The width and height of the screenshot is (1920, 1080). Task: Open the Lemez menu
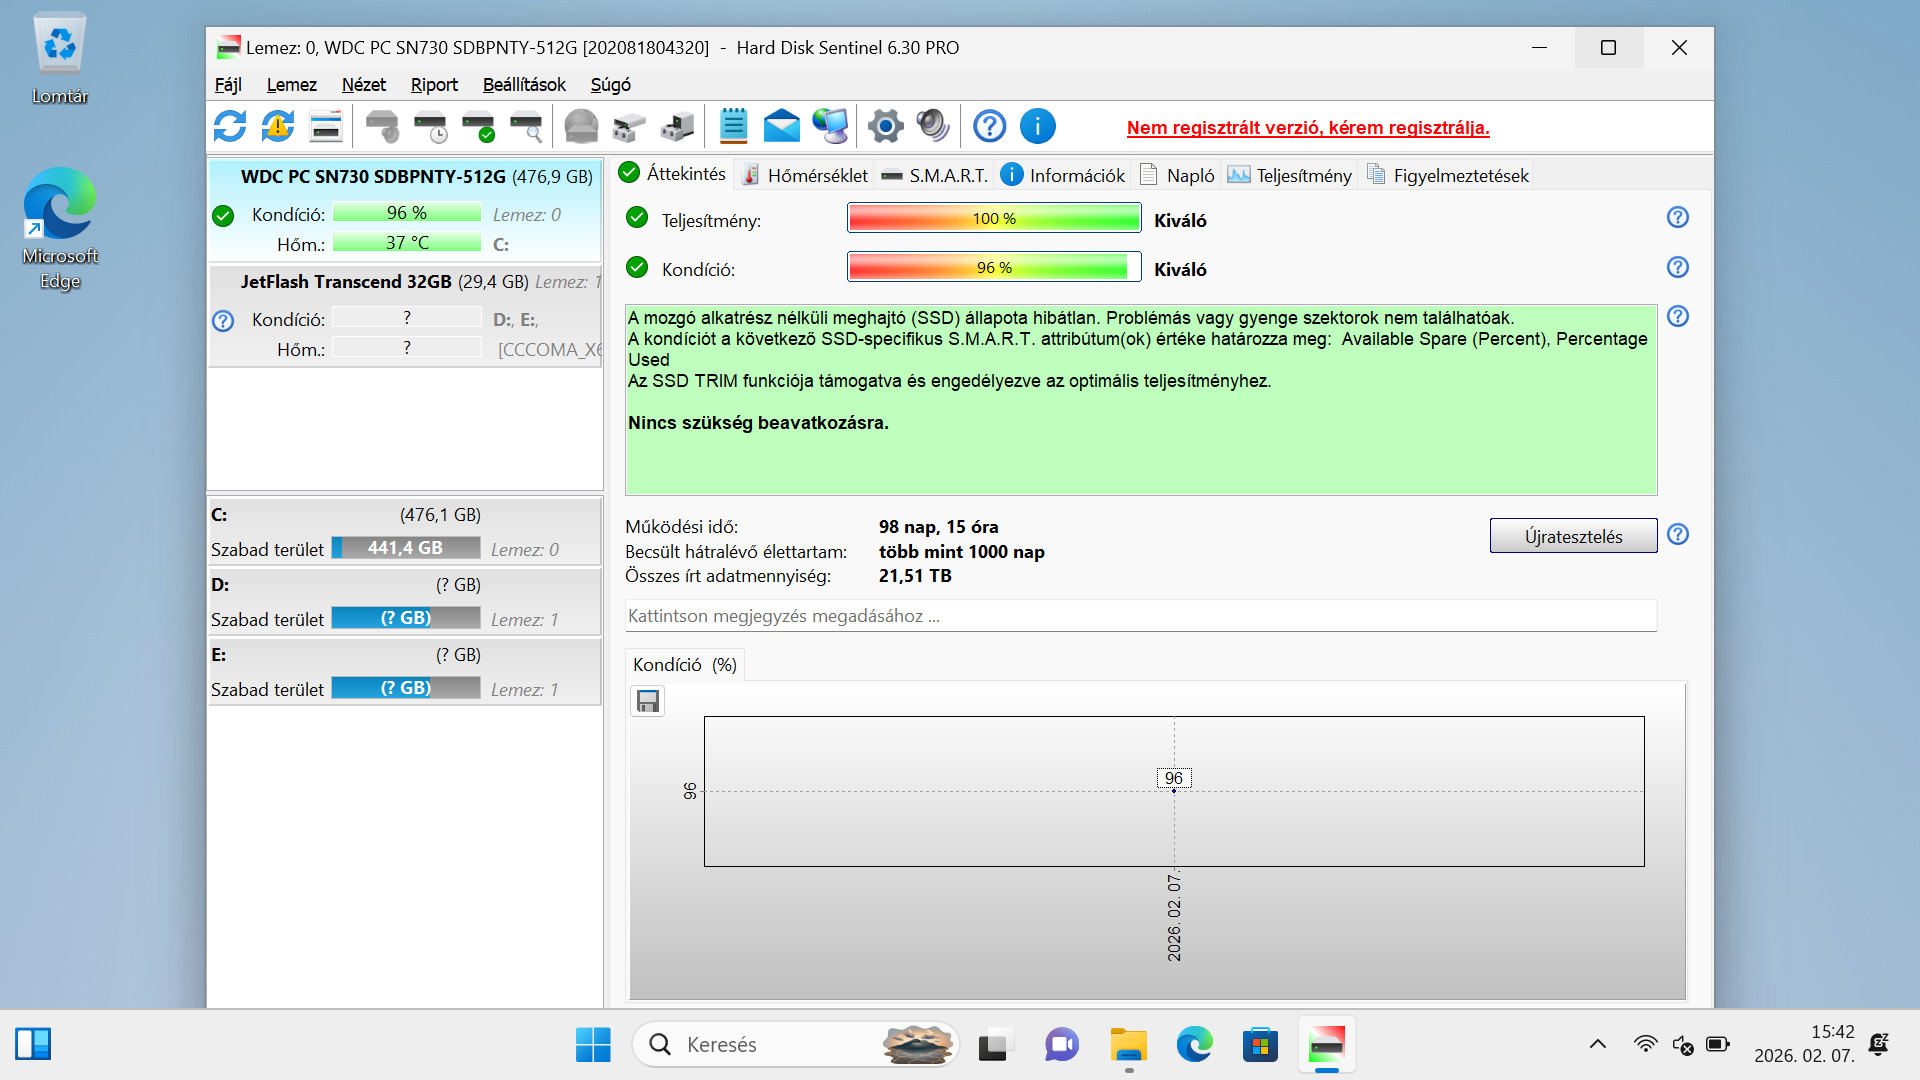point(291,85)
